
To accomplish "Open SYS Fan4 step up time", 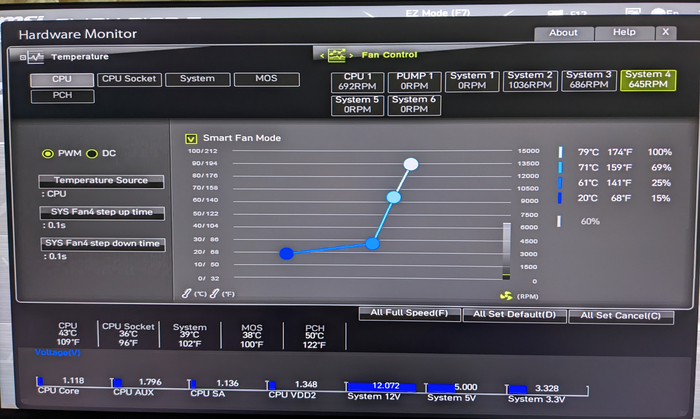I will (x=102, y=212).
